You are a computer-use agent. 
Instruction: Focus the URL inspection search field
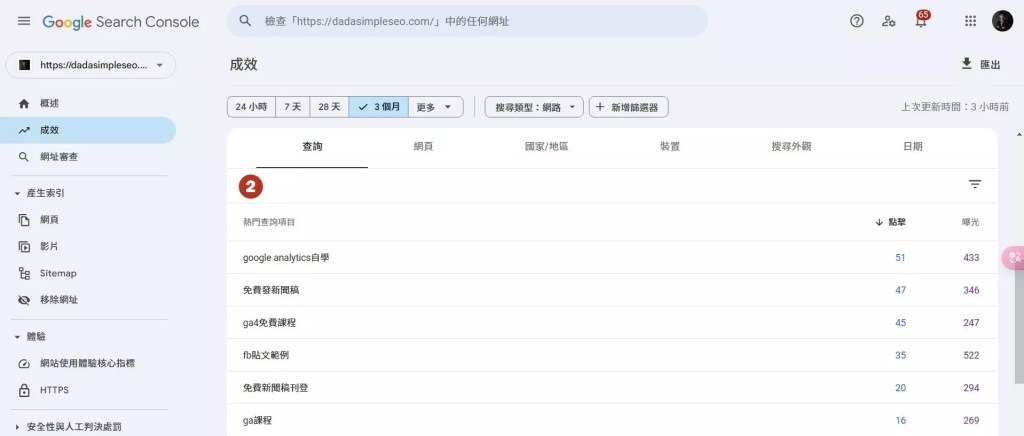click(x=467, y=21)
